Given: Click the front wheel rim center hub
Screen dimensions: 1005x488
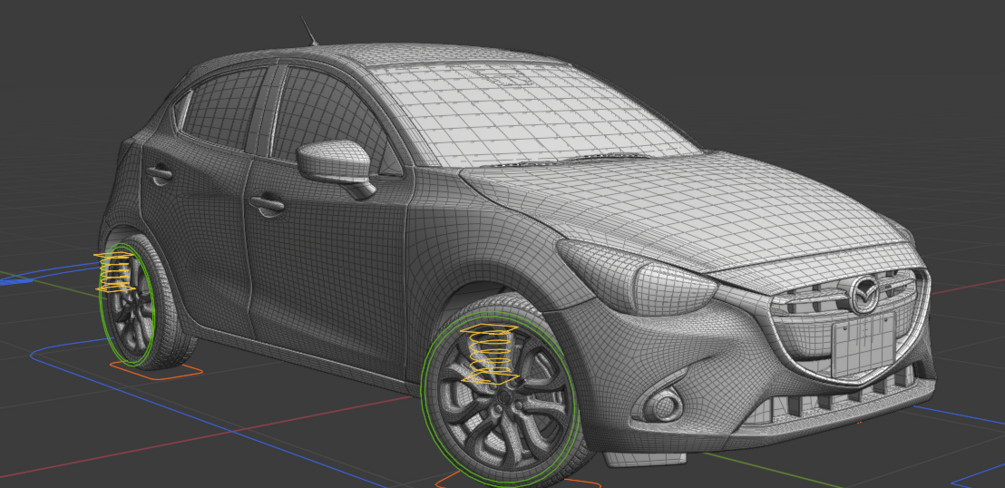Looking at the screenshot, I should (x=504, y=399).
